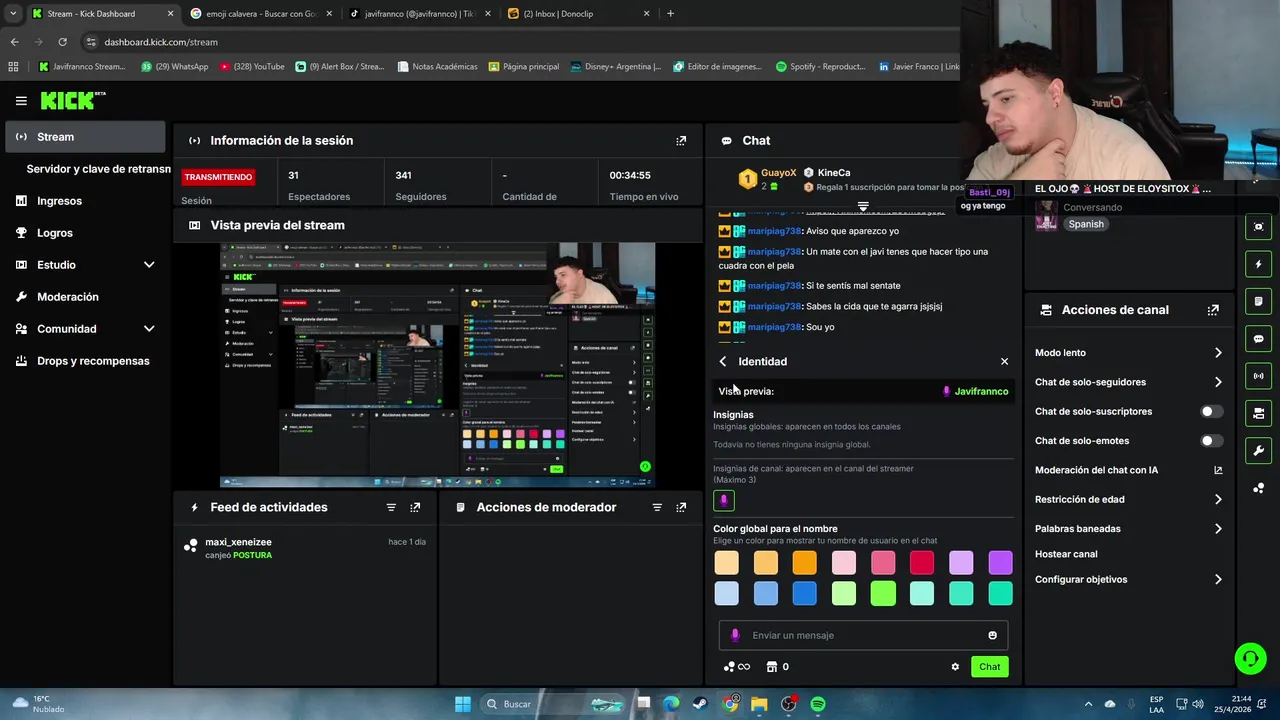Pop out the Acciones de canal panel
The width and height of the screenshot is (1280, 720).
pos(1213,310)
